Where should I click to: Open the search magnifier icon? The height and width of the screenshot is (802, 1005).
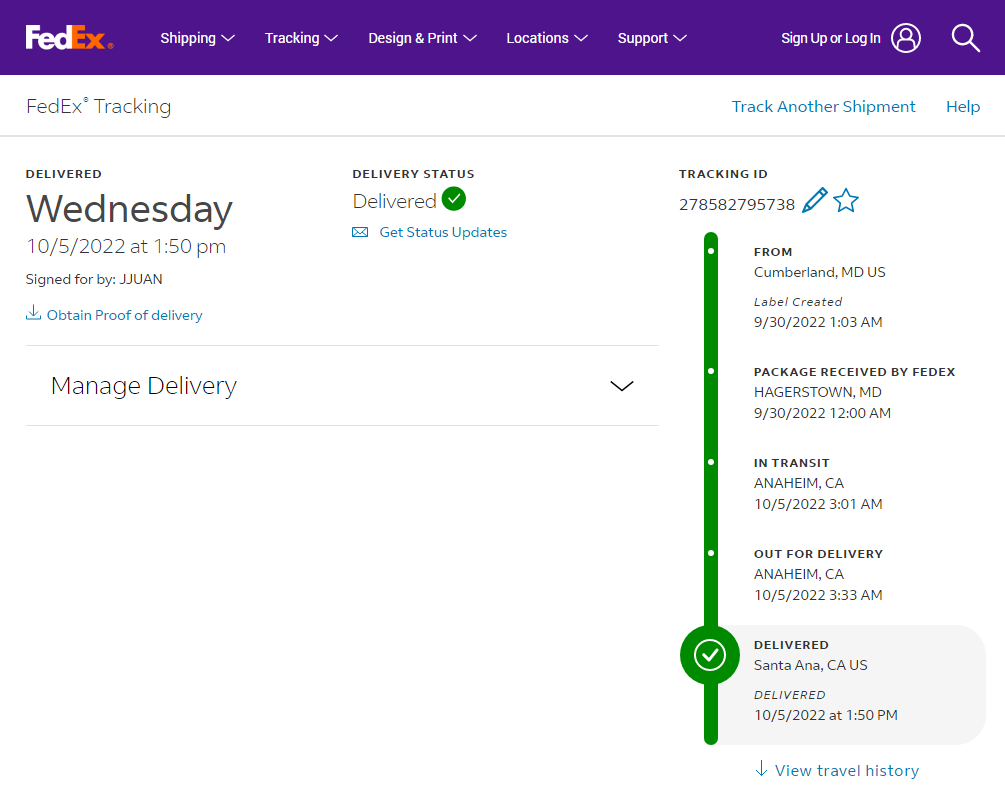(965, 38)
